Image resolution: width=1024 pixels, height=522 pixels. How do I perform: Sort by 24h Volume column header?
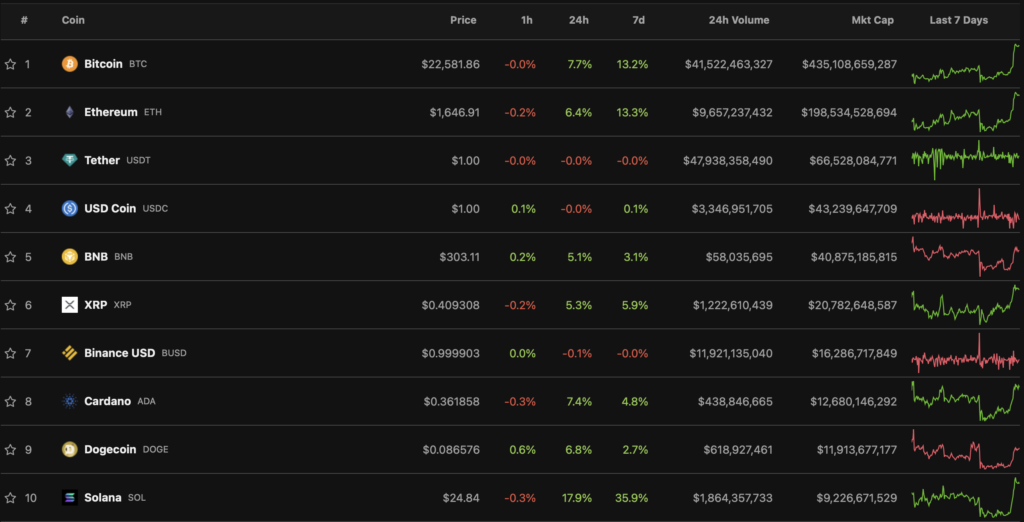coord(739,20)
